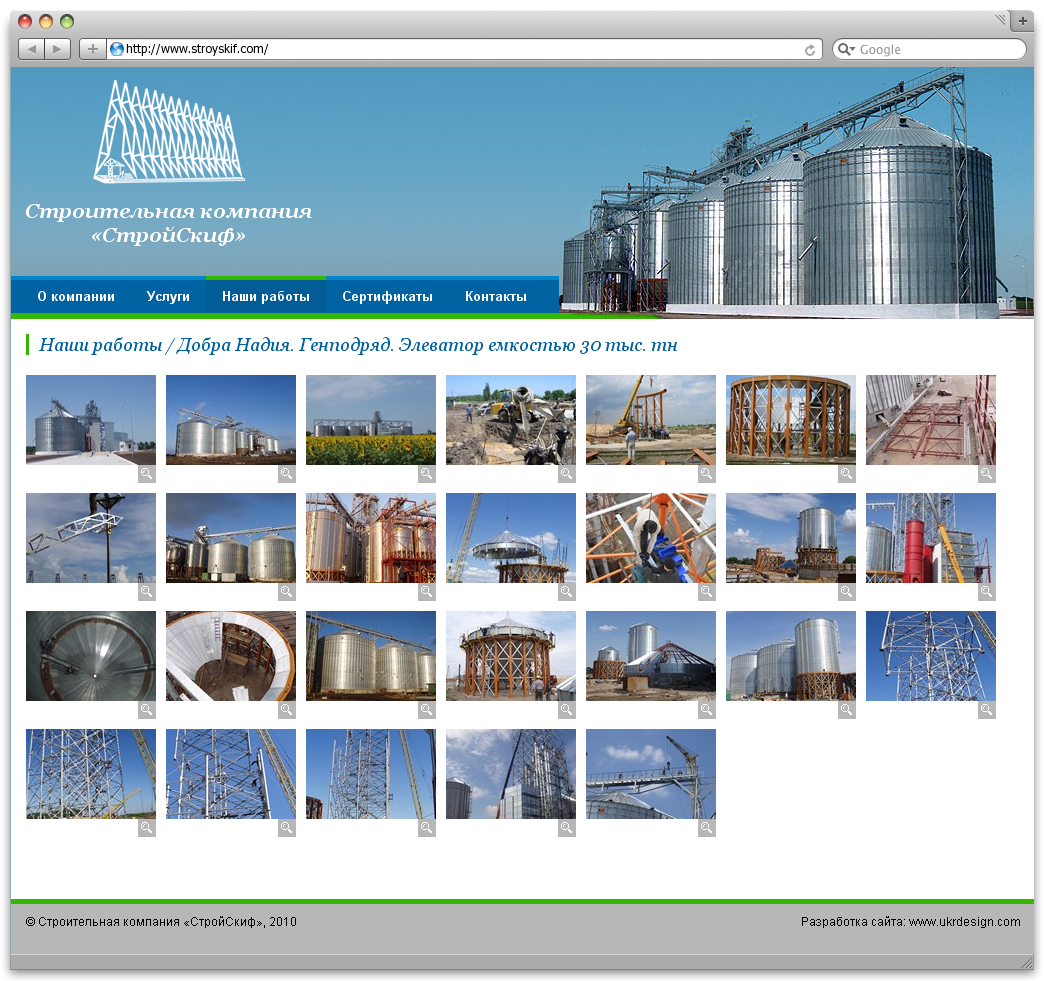This screenshot has width=1044, height=981.
Task: Open the silo roof lifted by crane thumbnail
Action: (510, 538)
